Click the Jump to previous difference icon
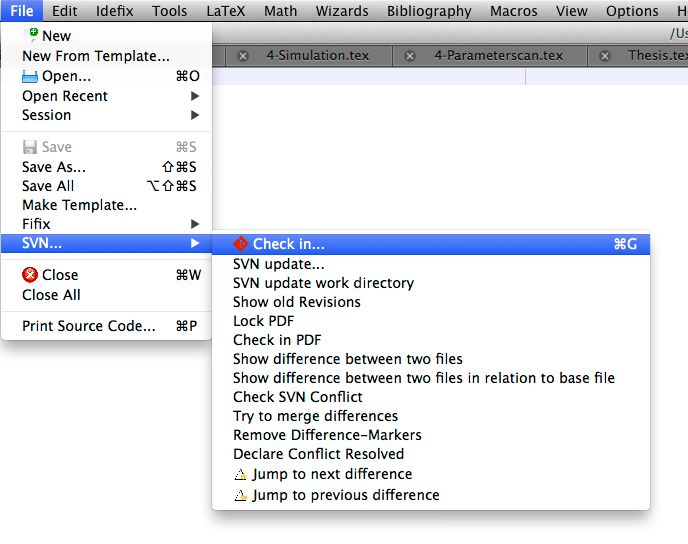688x544 pixels. tap(240, 495)
